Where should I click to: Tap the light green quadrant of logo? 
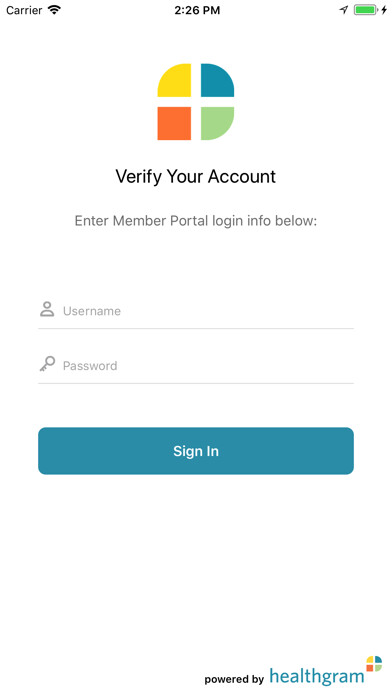218,123
